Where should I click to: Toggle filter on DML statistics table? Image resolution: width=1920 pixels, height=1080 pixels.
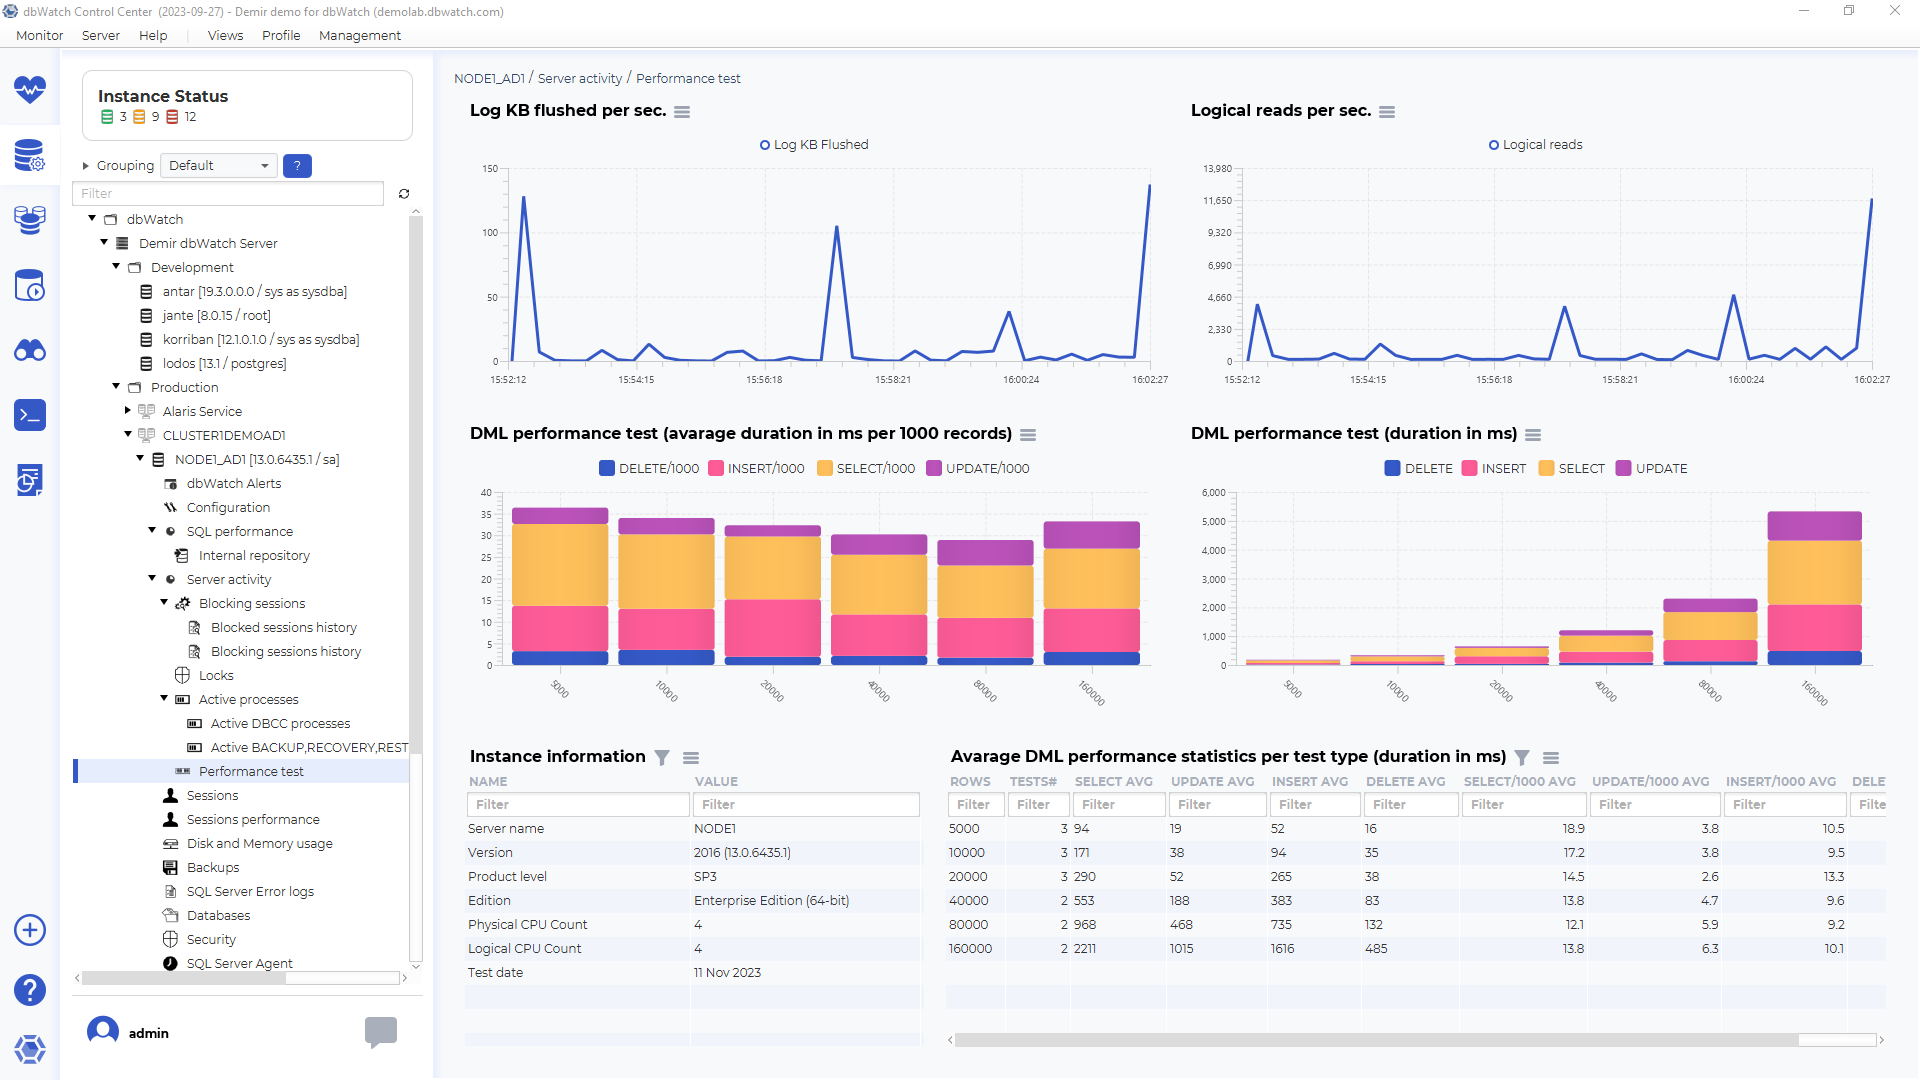(1522, 758)
